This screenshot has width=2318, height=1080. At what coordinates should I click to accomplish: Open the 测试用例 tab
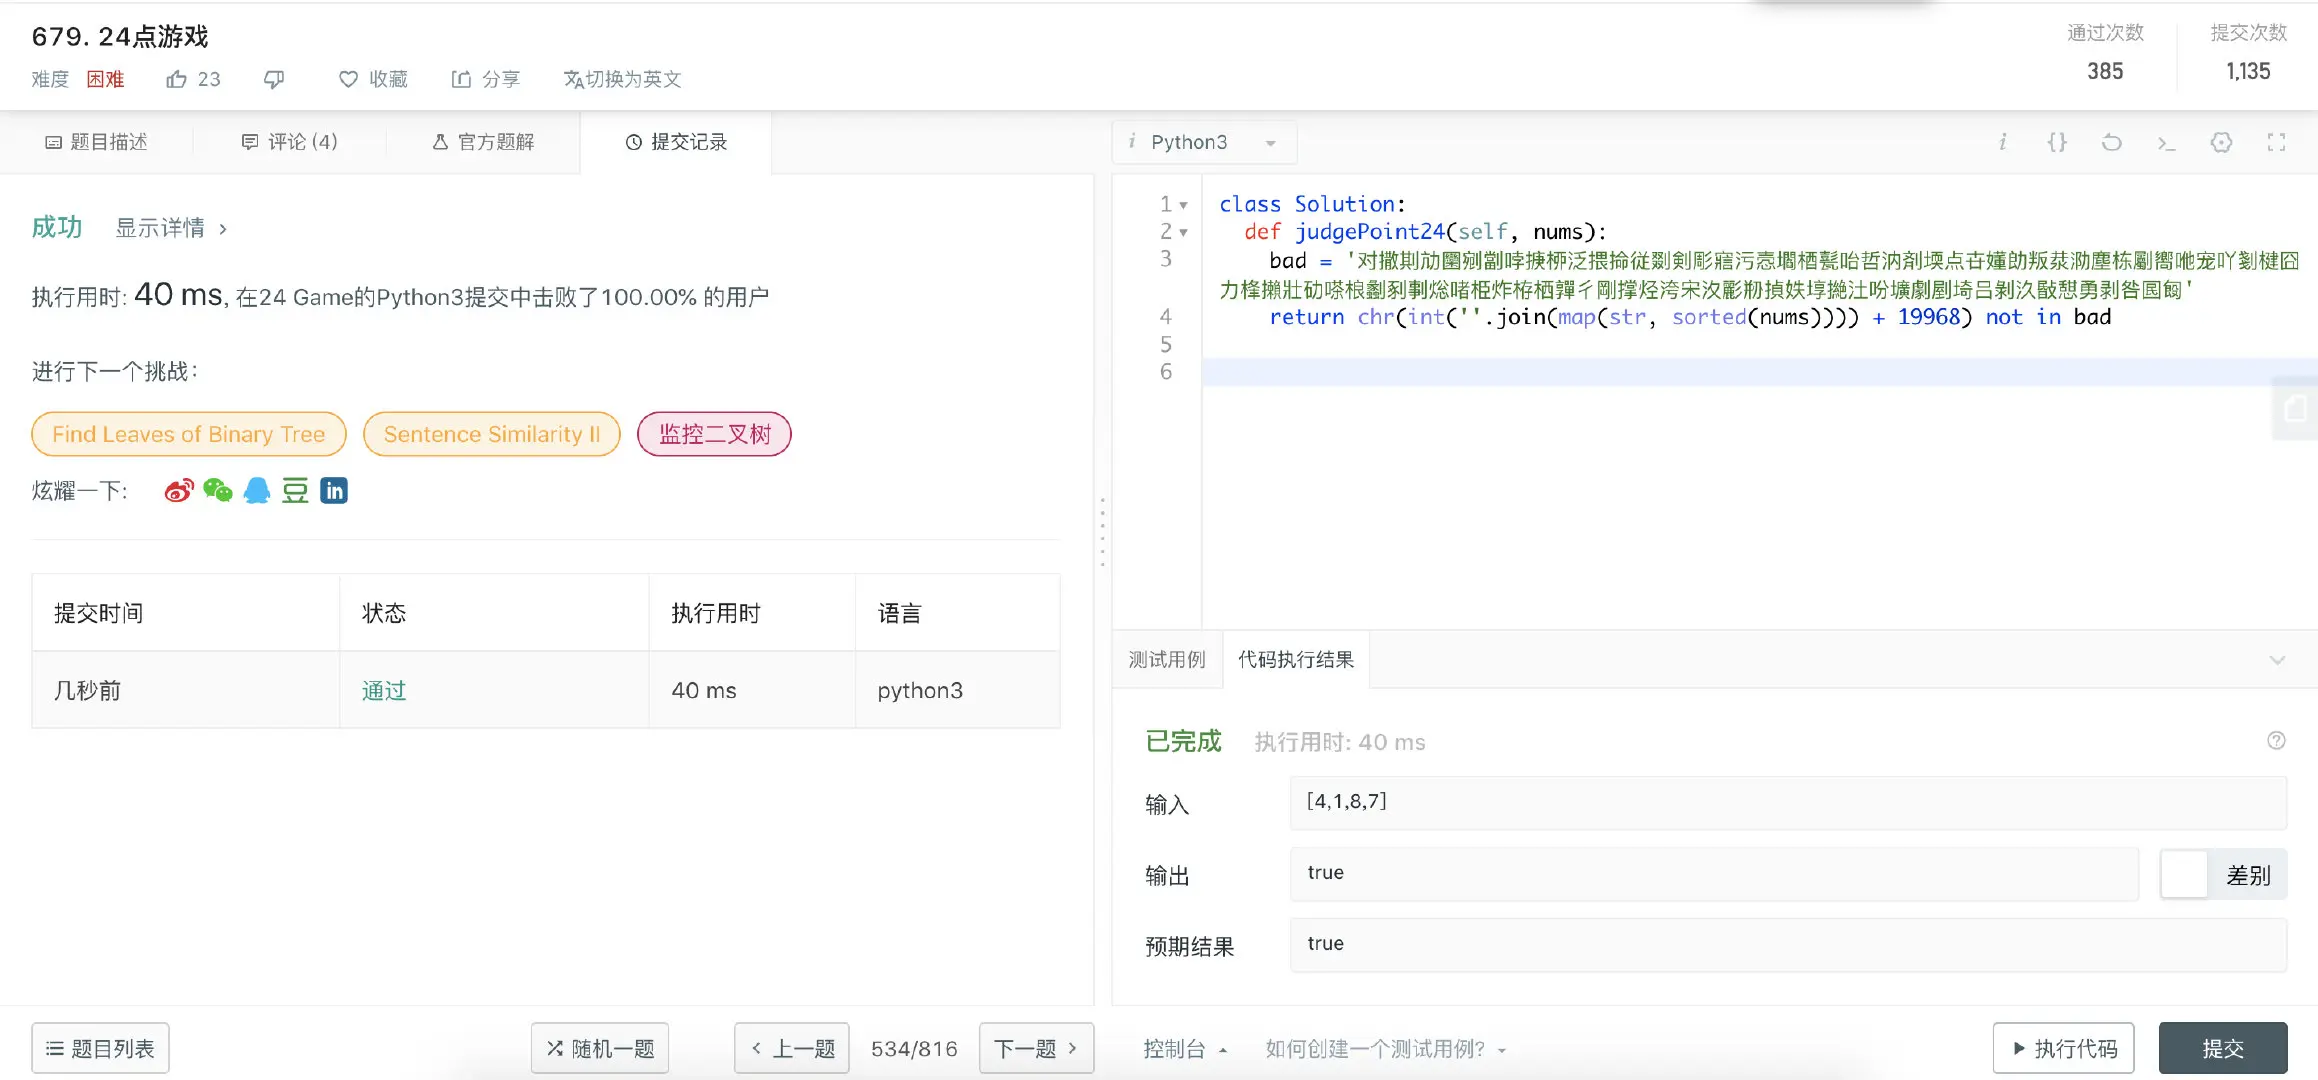pyautogui.click(x=1167, y=660)
